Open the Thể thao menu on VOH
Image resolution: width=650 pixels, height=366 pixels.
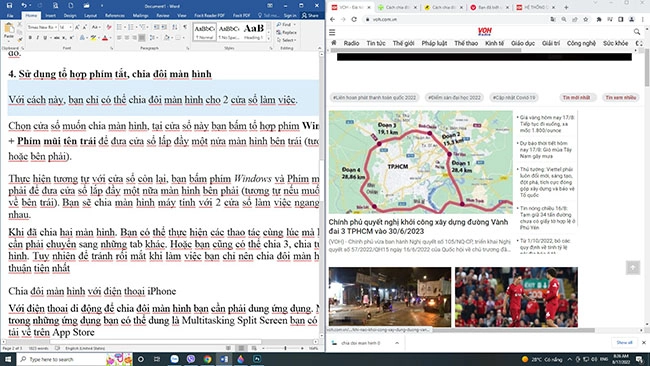coord(466,43)
